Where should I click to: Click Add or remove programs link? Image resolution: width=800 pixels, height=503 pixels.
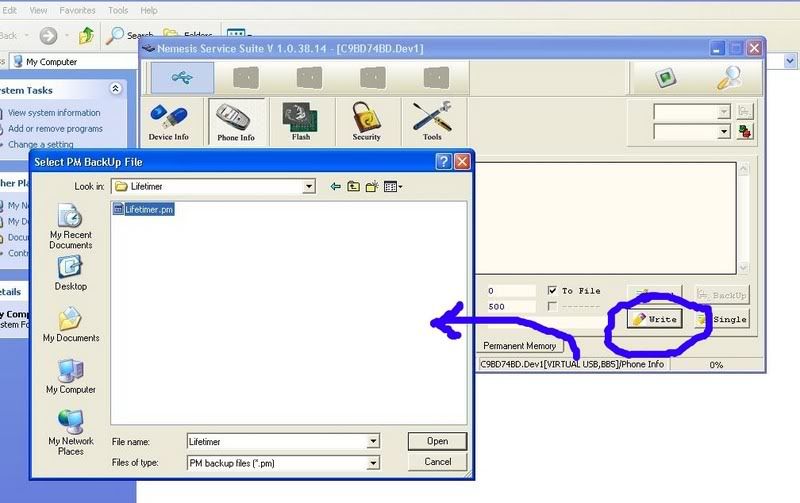tap(55, 129)
